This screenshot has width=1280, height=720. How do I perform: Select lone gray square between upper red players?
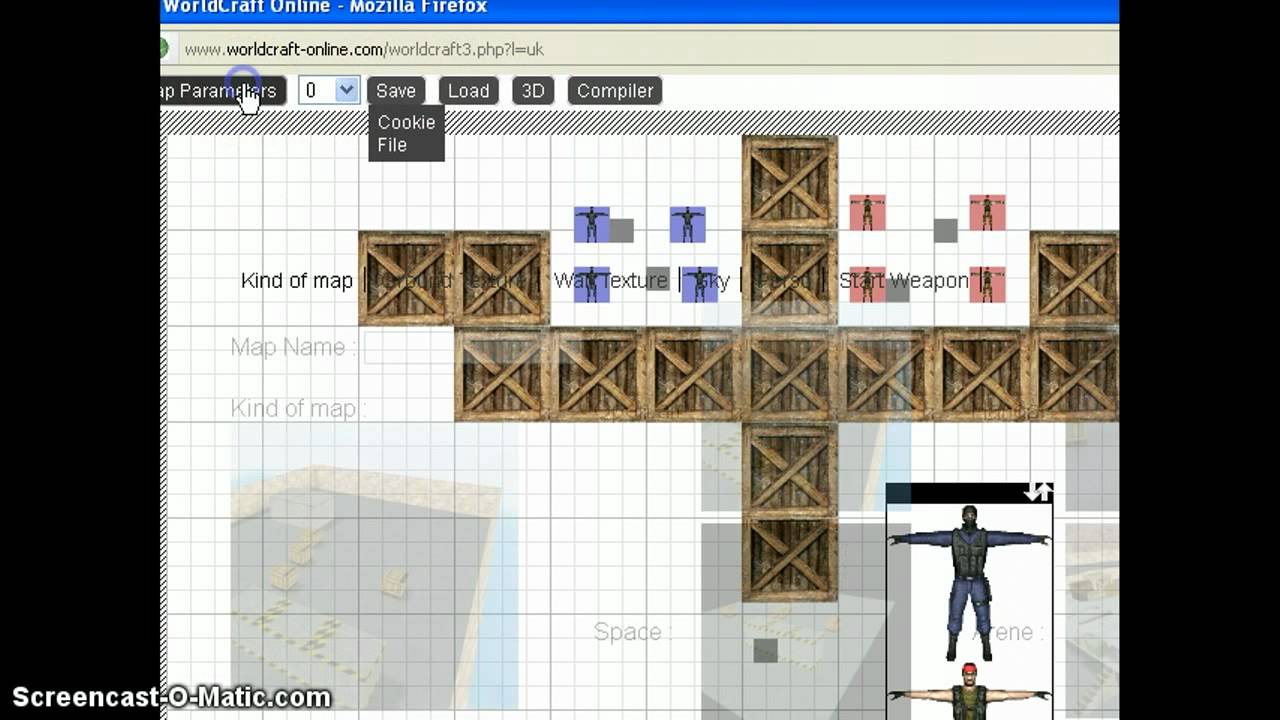click(946, 230)
